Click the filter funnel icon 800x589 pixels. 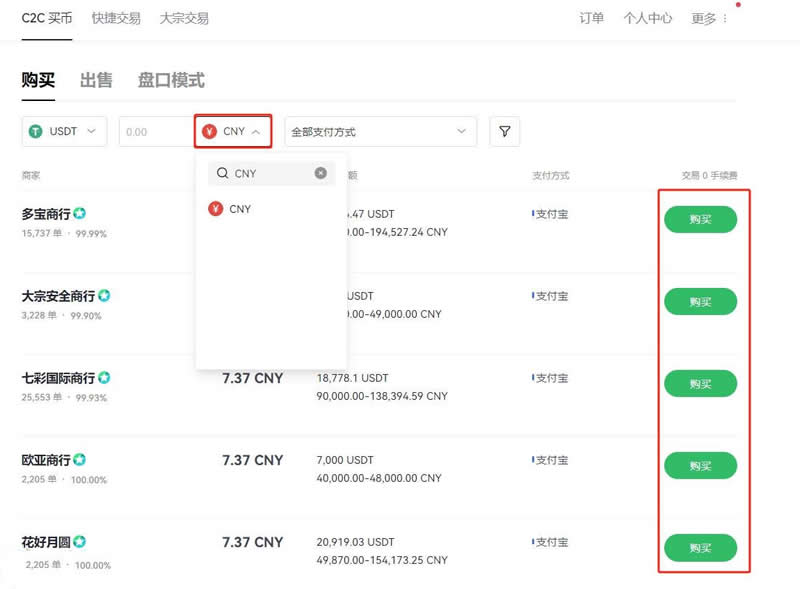(505, 131)
